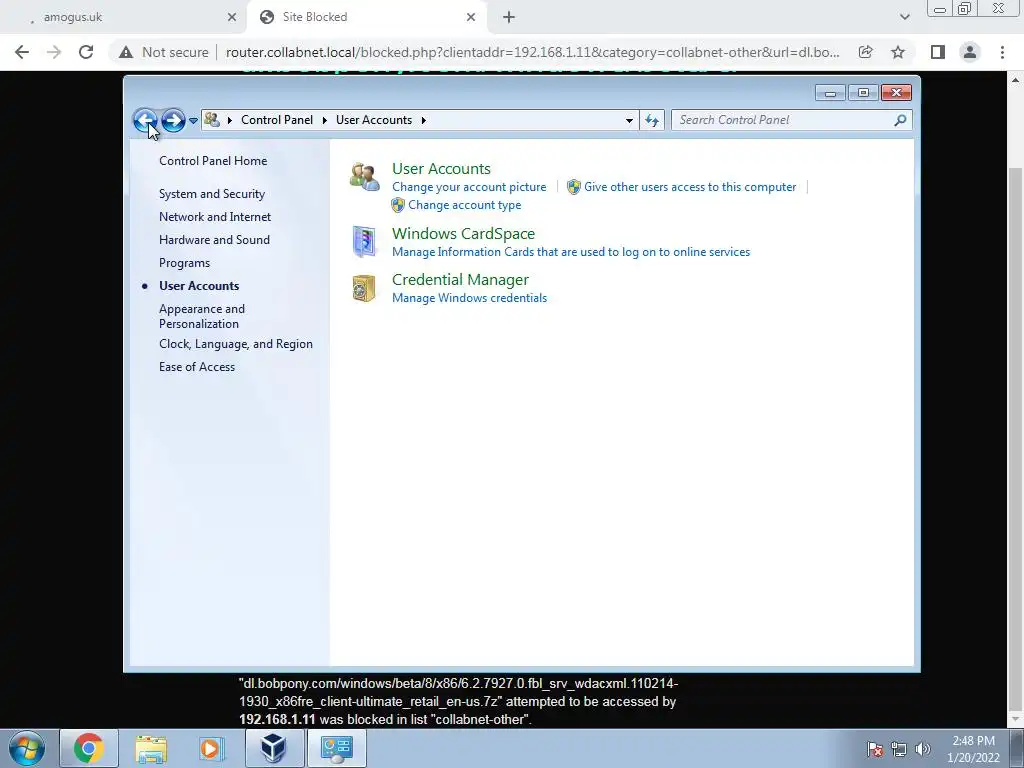Click Manage Windows credentials link
The image size is (1024, 768).
469,298
